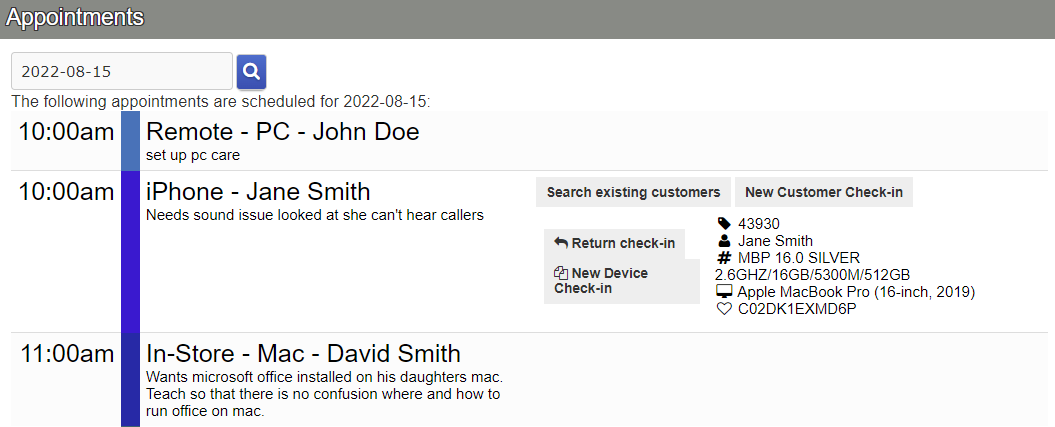Focus the appointment date field
Screen dimensions: 1055x427
tap(121, 72)
